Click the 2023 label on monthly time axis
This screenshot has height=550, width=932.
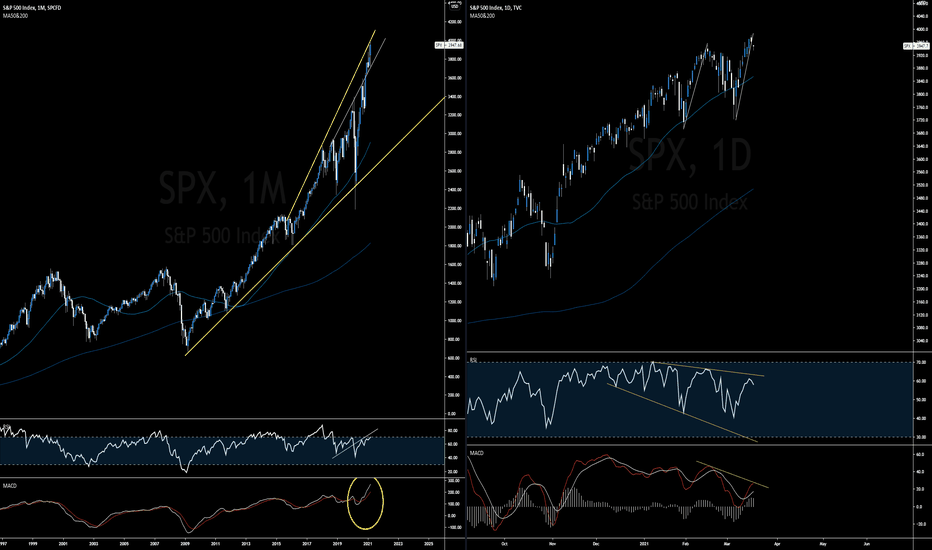(398, 543)
